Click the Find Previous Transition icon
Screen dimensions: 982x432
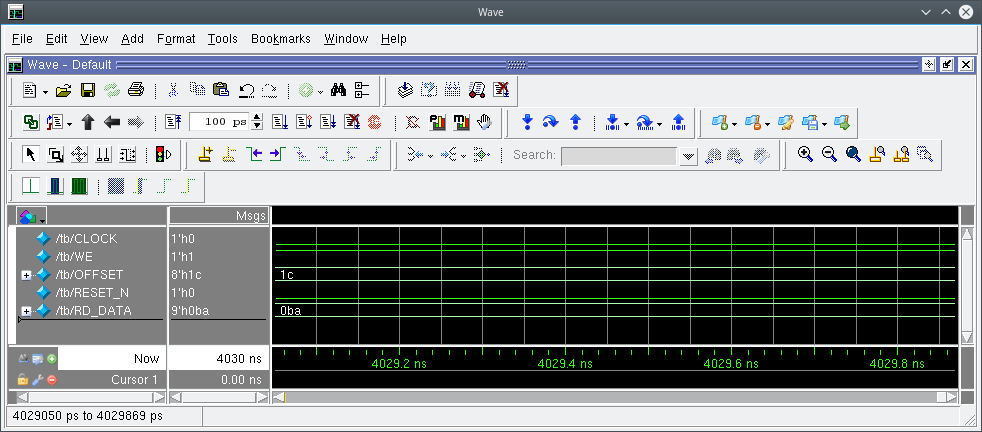point(255,155)
